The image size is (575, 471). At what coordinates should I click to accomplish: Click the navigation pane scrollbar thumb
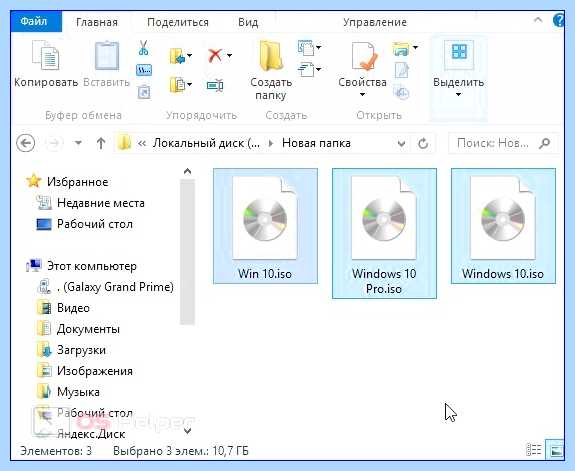pyautogui.click(x=187, y=252)
